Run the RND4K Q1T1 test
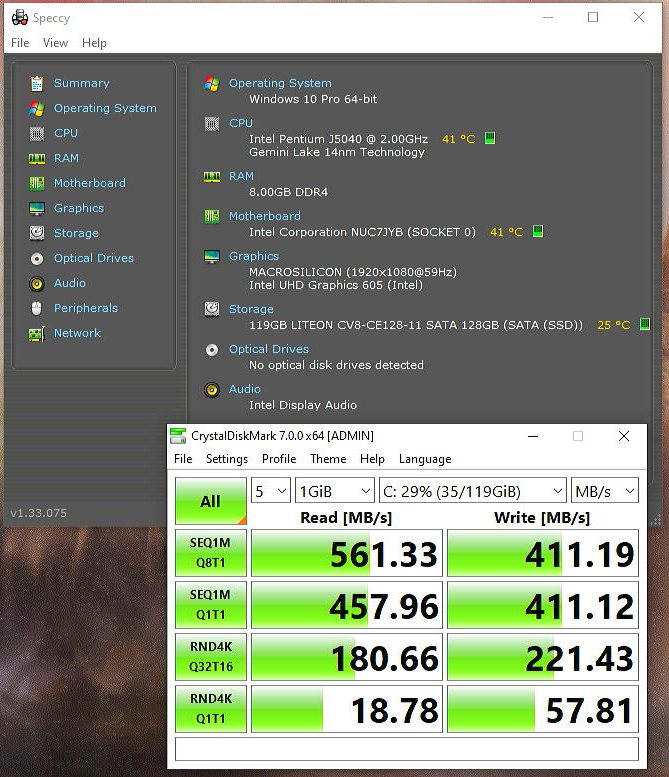 211,709
